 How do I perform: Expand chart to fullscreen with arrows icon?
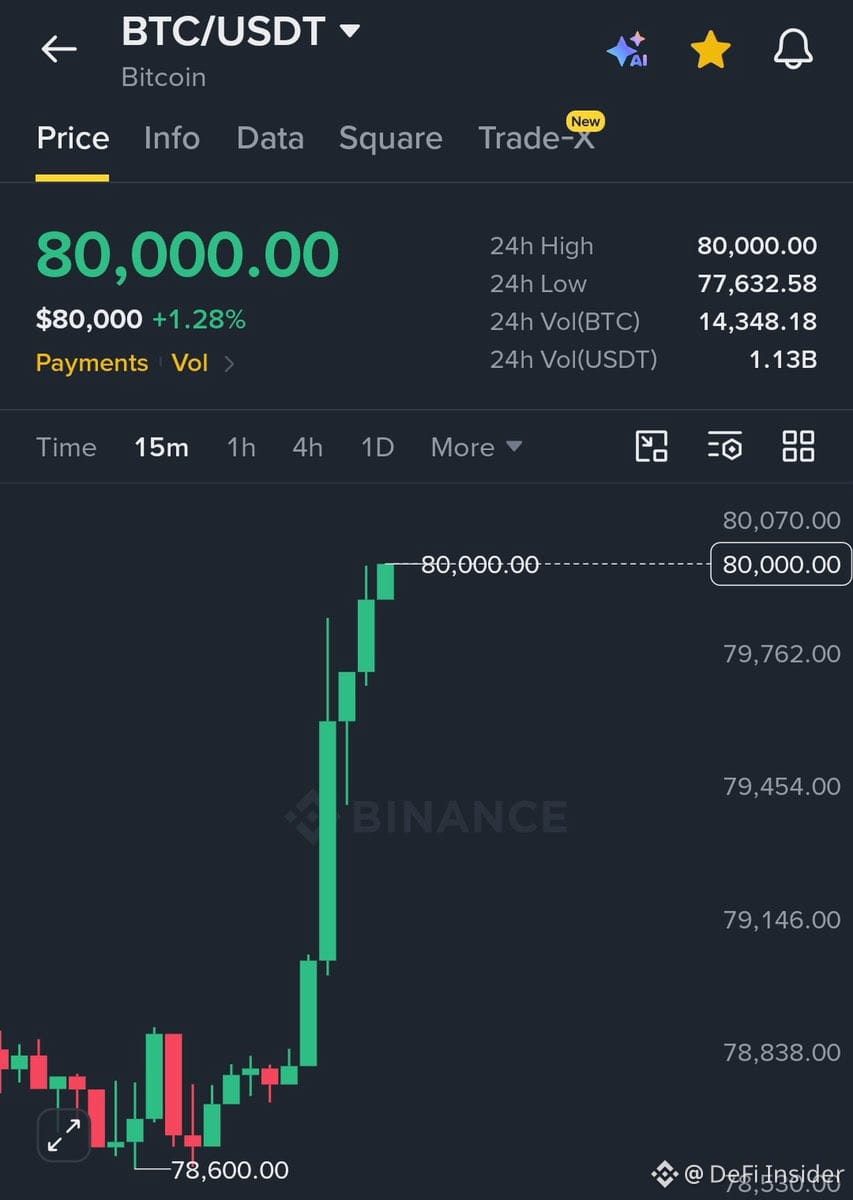pos(64,1135)
